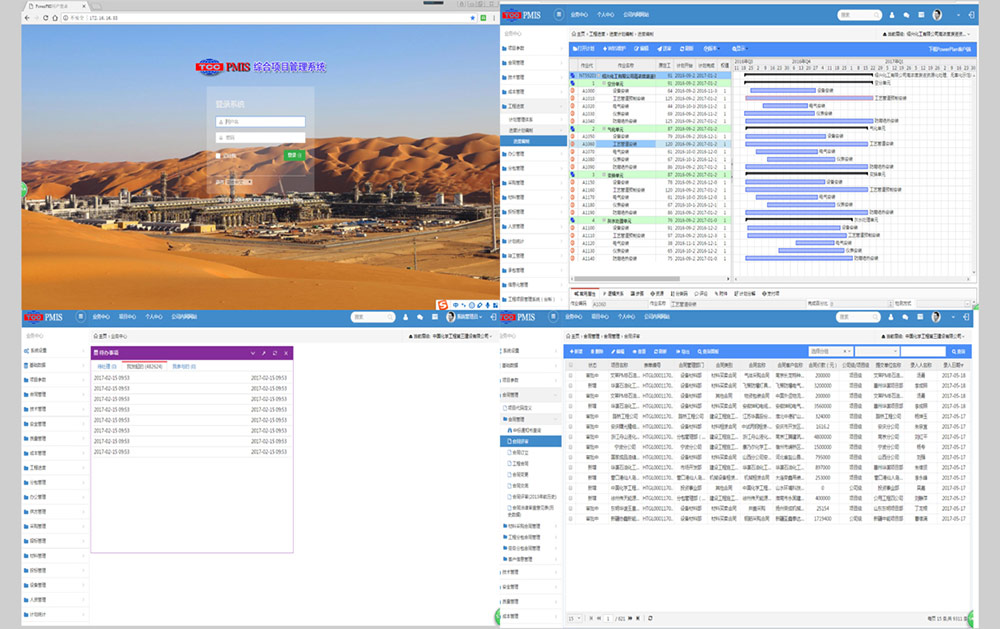Screen dimensions: 1000x629
Task: Collapse the purple to-do panel with chevron
Action: 252,353
